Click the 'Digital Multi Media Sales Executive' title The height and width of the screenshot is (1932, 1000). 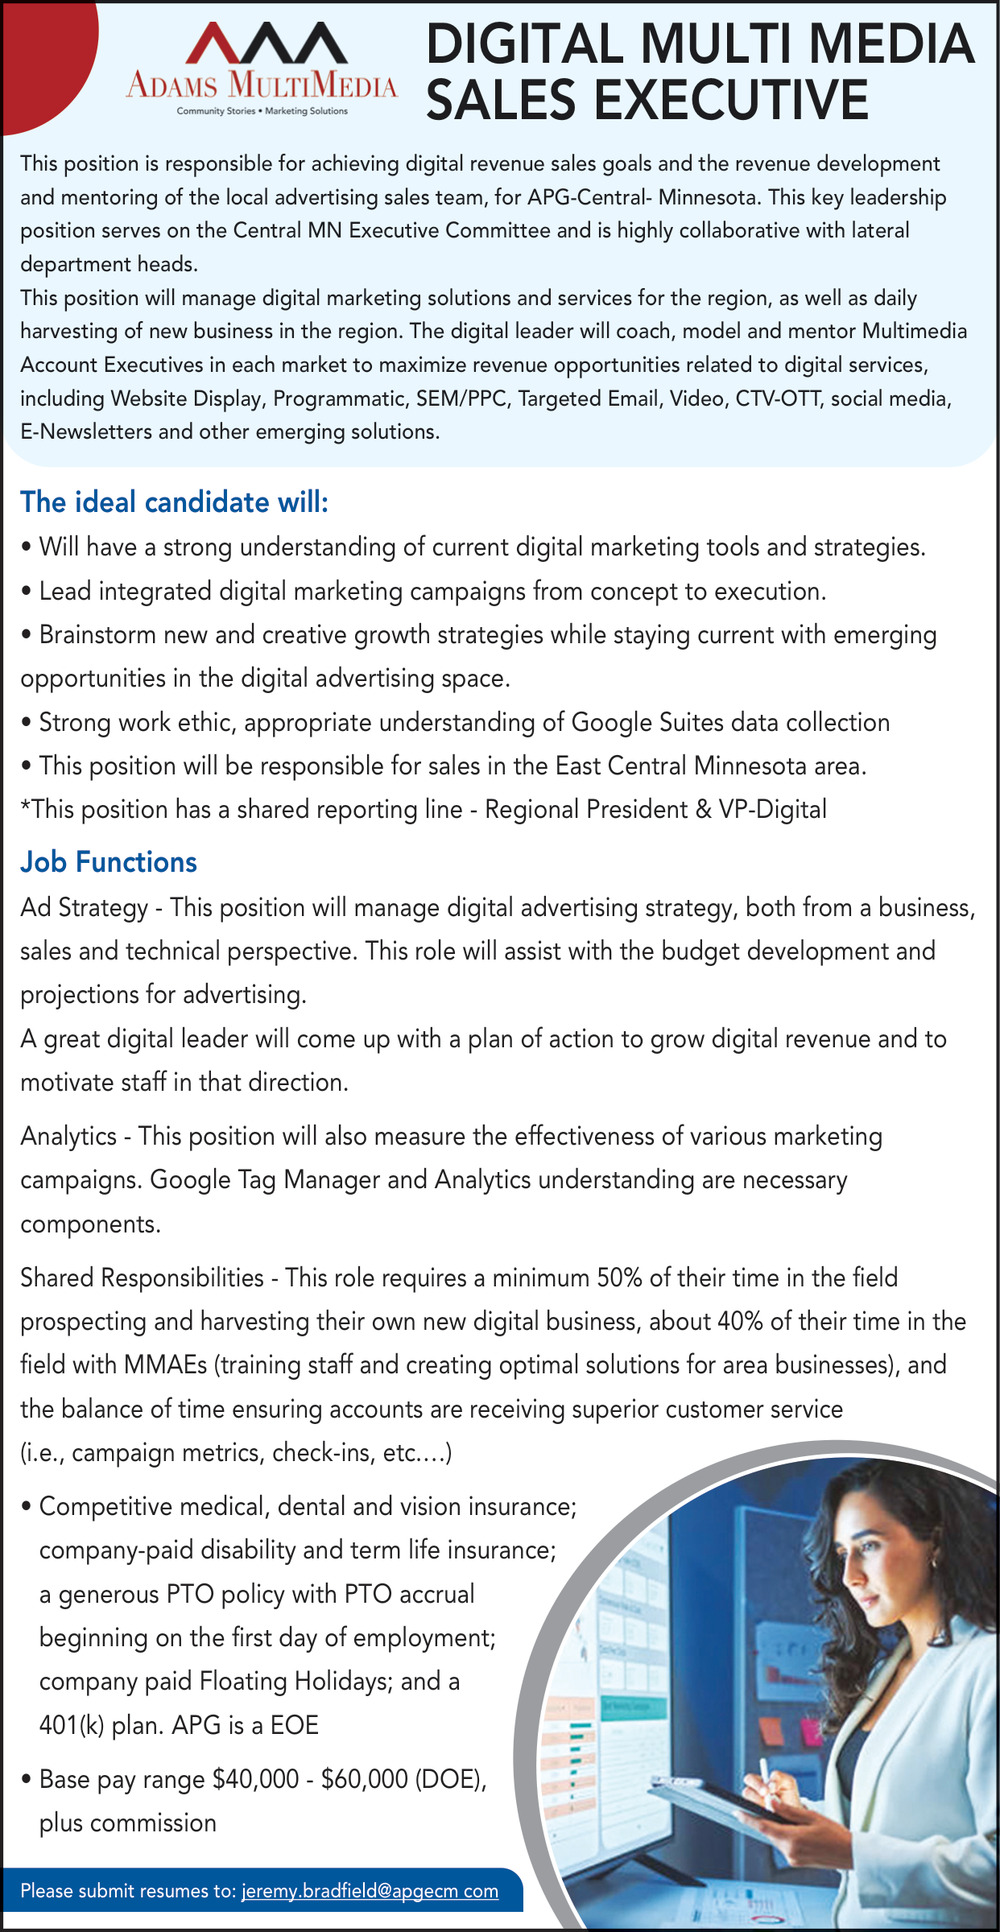(x=698, y=72)
